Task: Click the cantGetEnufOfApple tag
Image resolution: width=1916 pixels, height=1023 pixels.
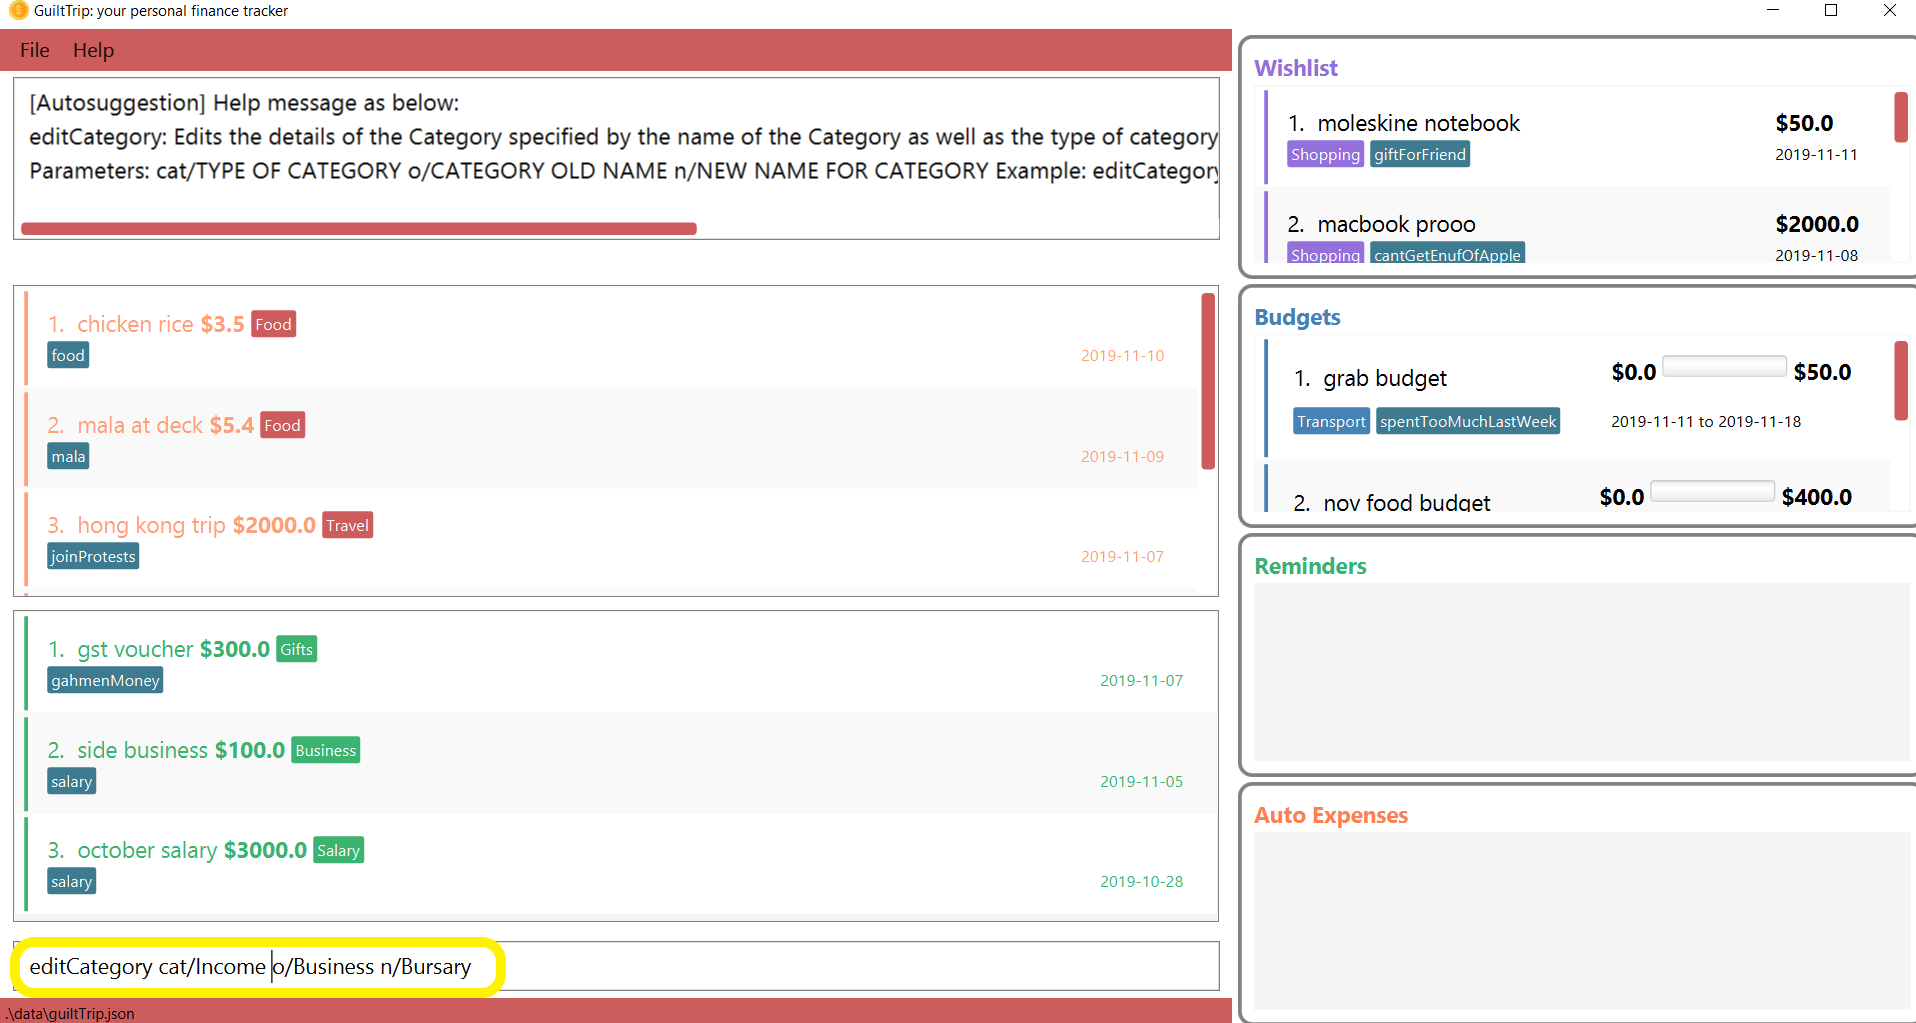Action: 1447,253
